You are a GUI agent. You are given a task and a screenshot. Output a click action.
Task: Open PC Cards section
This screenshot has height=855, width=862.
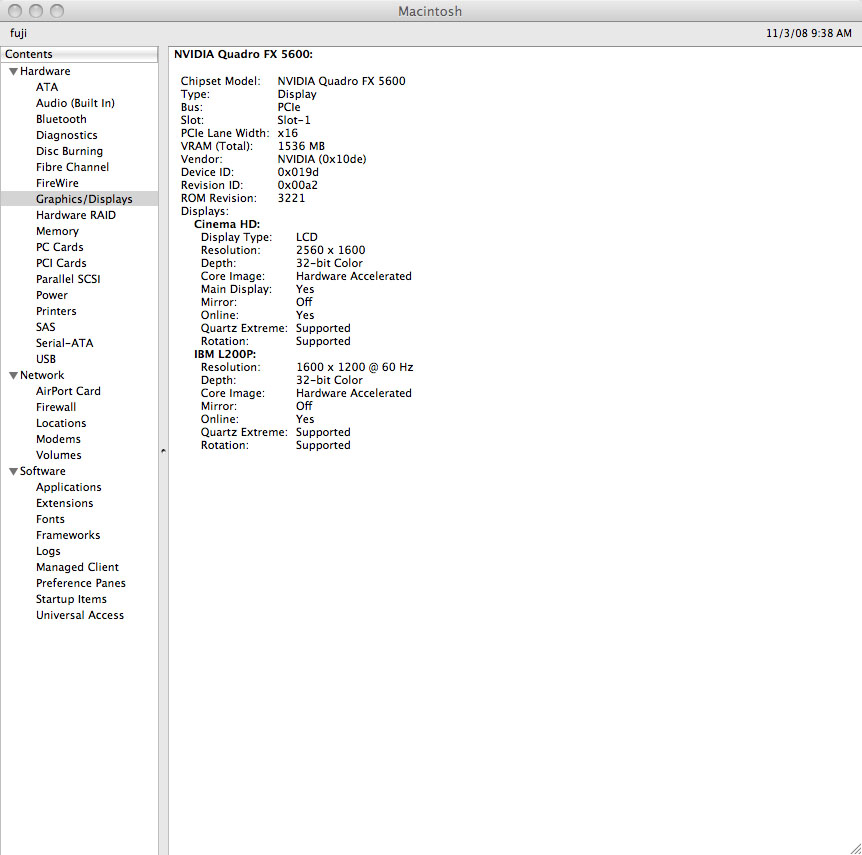pos(59,247)
